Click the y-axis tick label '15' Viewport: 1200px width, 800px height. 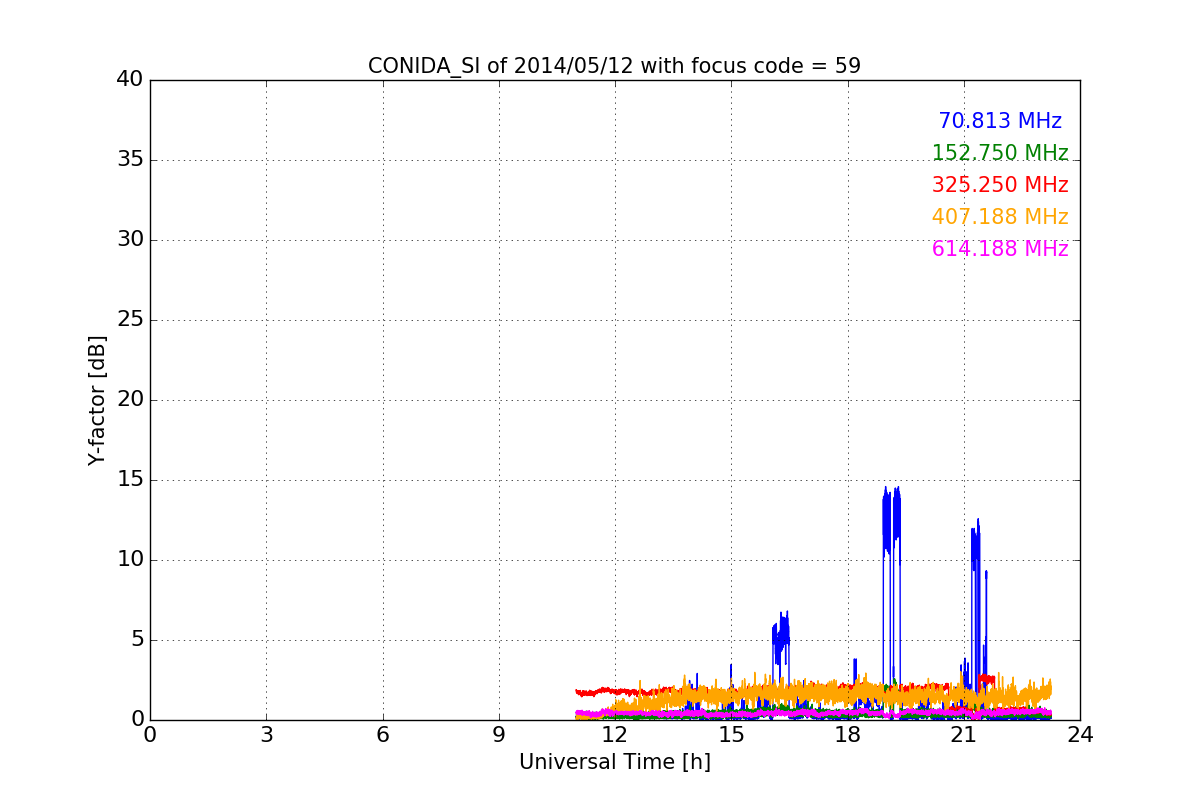(x=130, y=480)
